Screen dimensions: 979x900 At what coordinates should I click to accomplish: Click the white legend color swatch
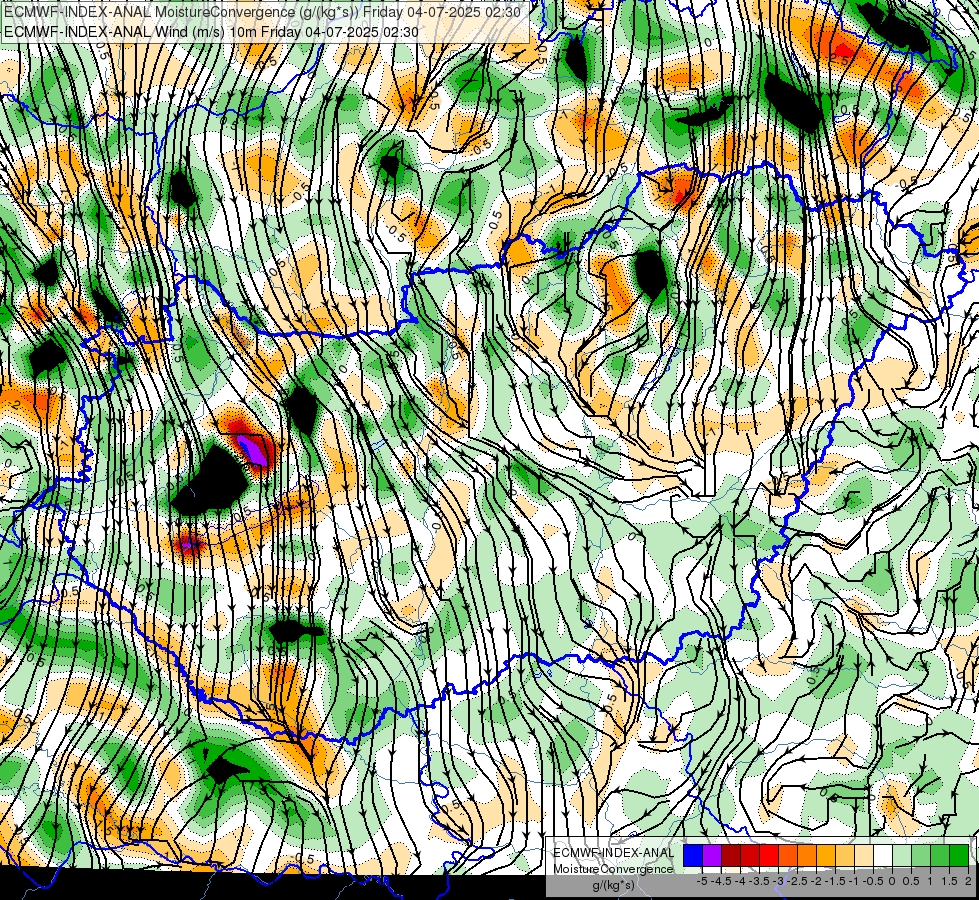pos(883,856)
